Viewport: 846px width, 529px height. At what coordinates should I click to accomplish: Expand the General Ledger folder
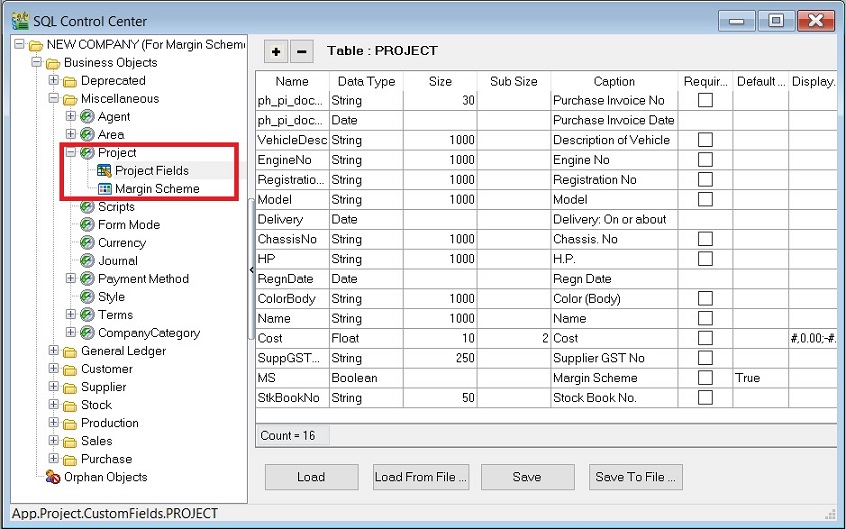(x=54, y=351)
